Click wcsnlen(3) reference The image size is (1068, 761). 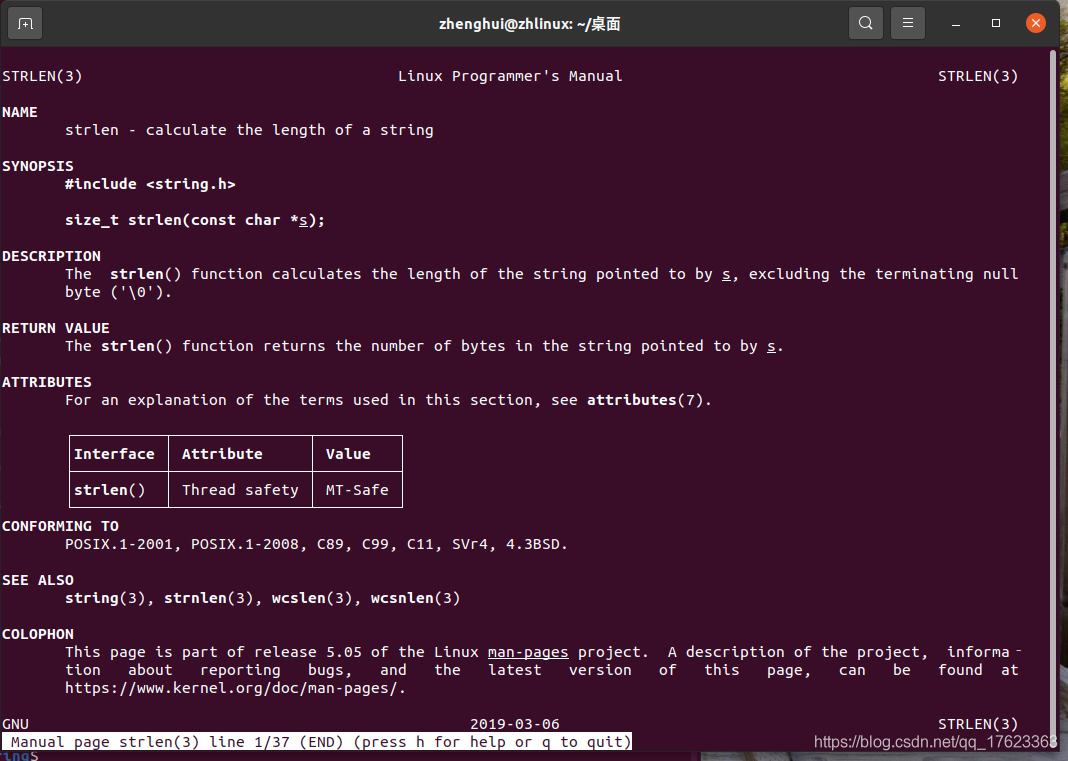[415, 598]
